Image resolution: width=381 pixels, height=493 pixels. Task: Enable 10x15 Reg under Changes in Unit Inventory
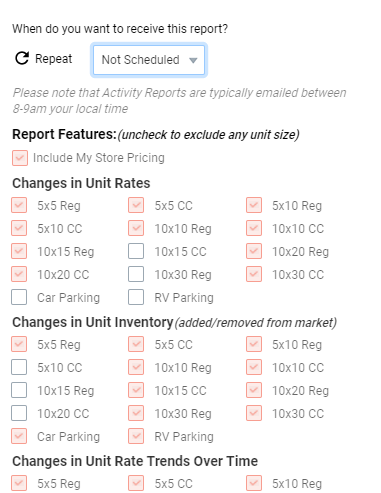pos(19,390)
